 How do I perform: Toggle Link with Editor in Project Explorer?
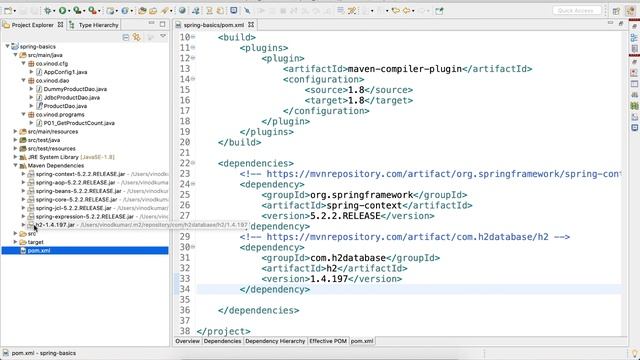[137, 37]
